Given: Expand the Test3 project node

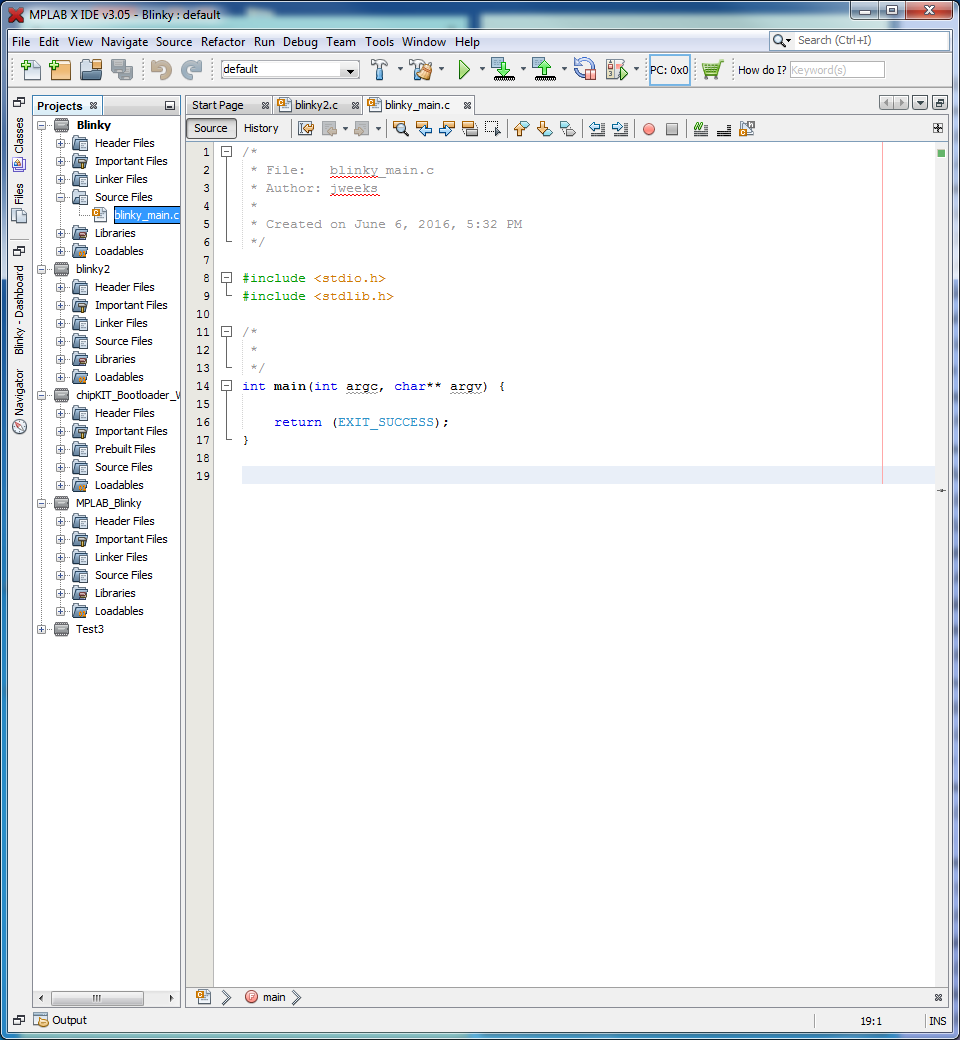Looking at the screenshot, I should pyautogui.click(x=42, y=629).
